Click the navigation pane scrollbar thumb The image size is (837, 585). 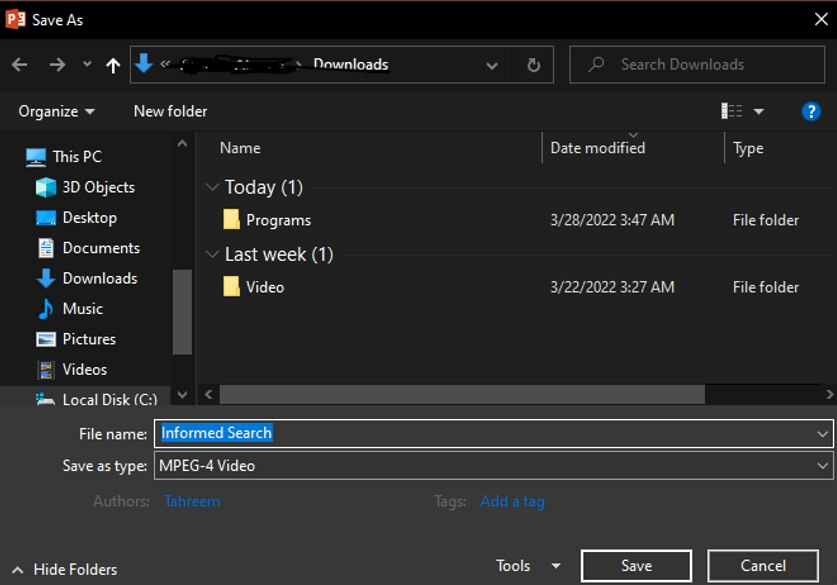pos(182,312)
